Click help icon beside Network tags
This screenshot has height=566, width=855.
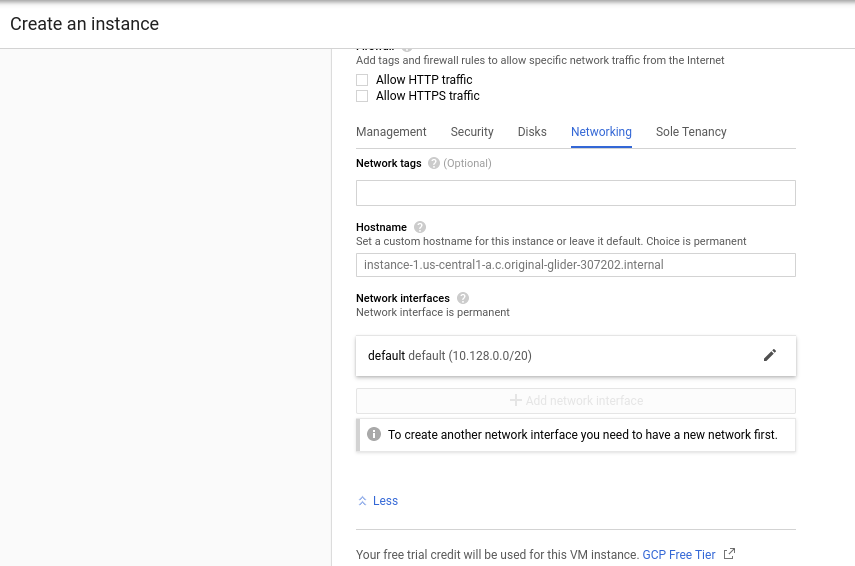pos(434,163)
